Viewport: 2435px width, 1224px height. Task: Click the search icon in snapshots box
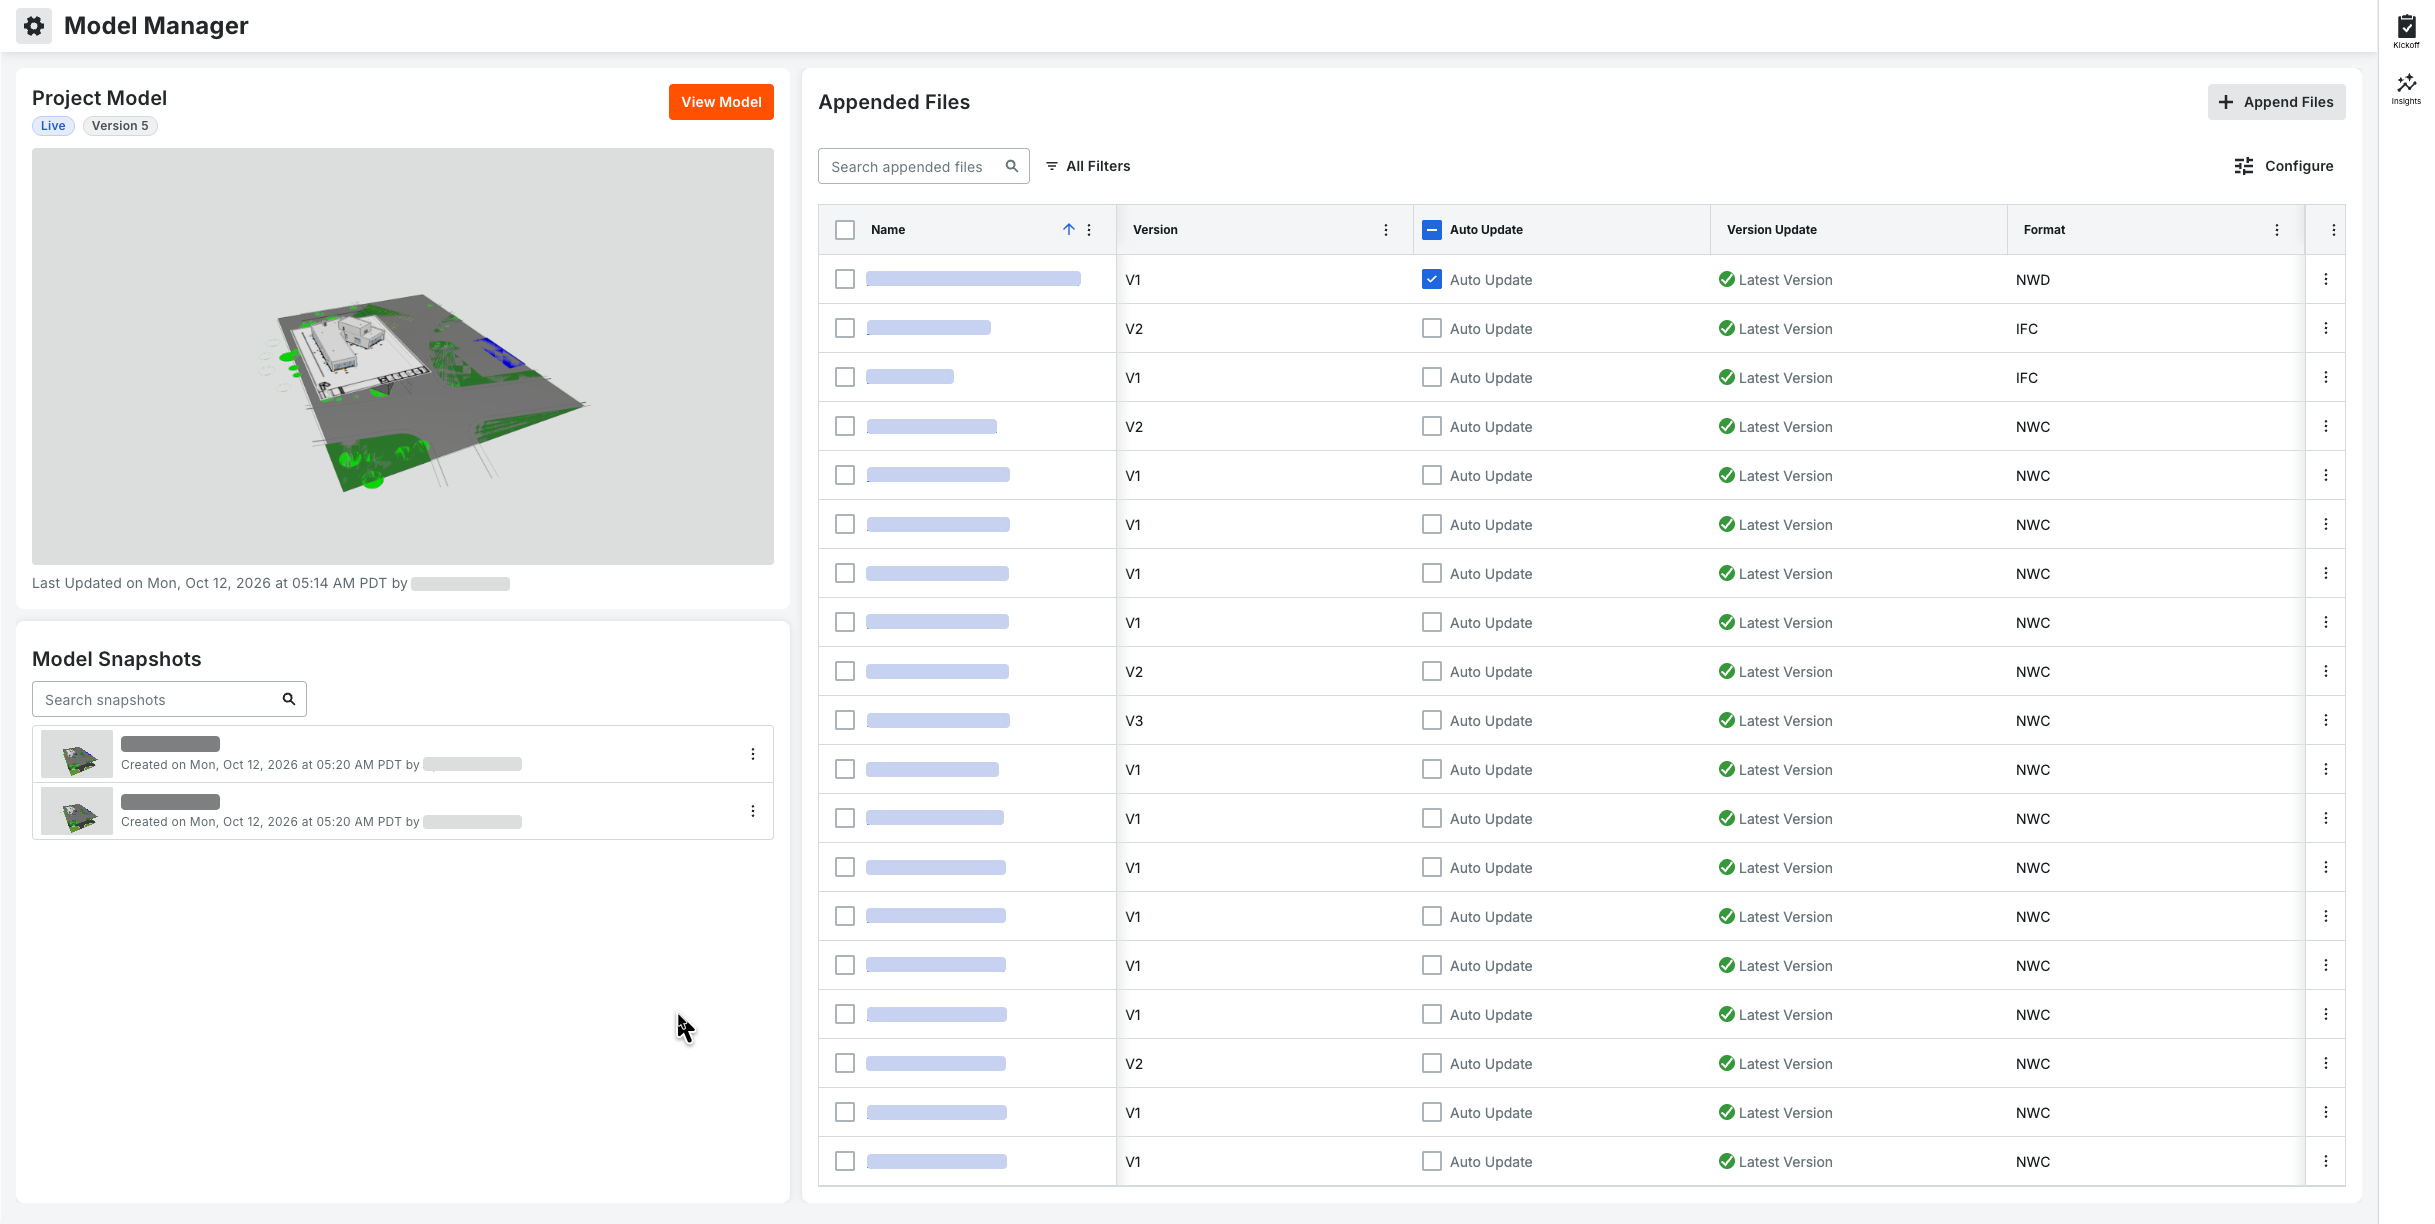(x=289, y=699)
